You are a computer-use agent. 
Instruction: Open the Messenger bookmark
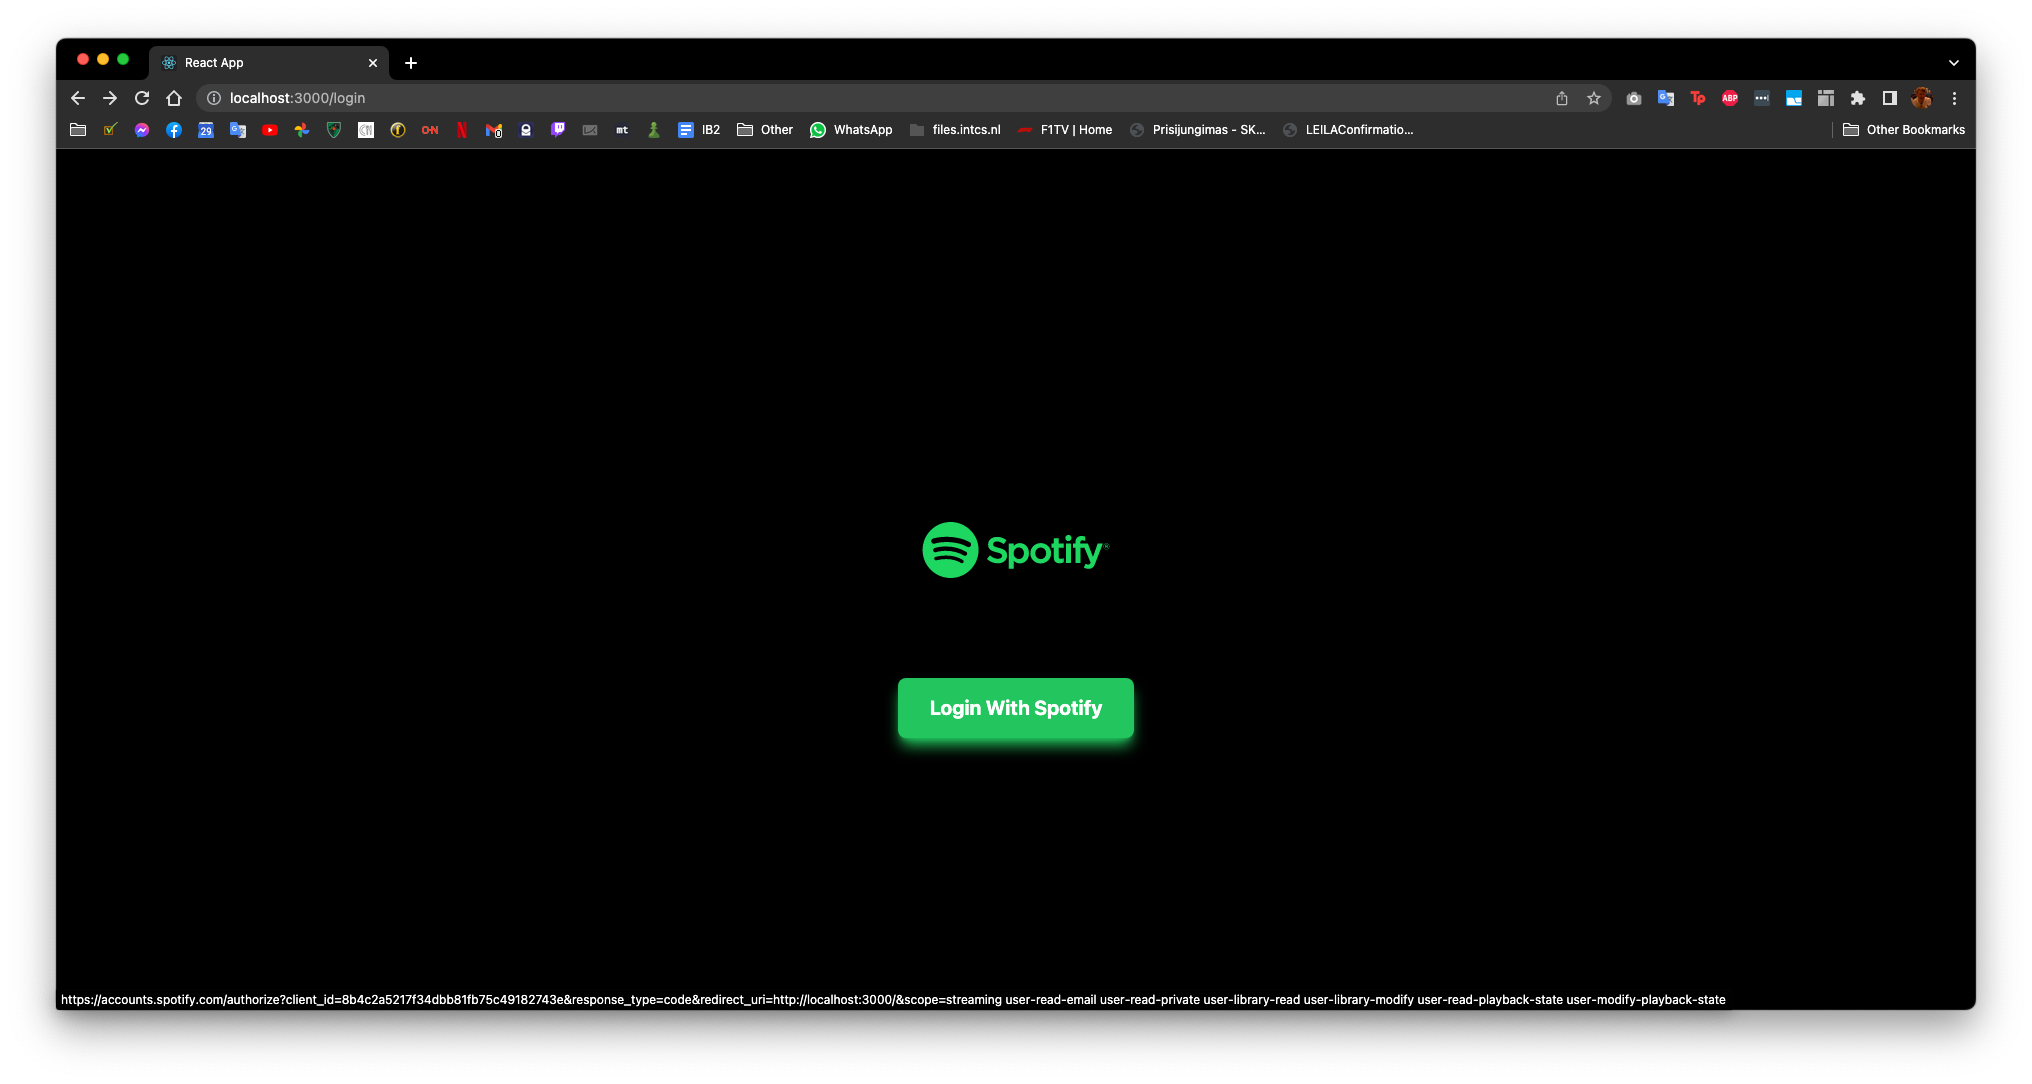coord(142,130)
